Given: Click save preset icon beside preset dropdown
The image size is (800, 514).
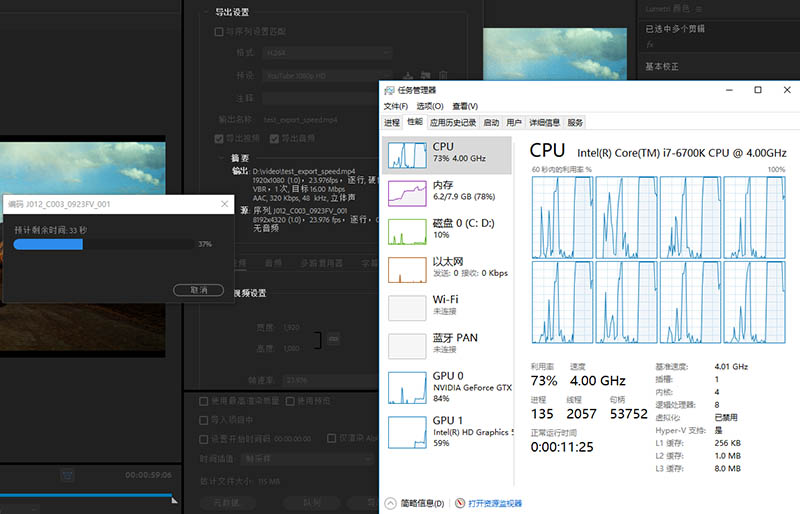Looking at the screenshot, I should [408, 76].
